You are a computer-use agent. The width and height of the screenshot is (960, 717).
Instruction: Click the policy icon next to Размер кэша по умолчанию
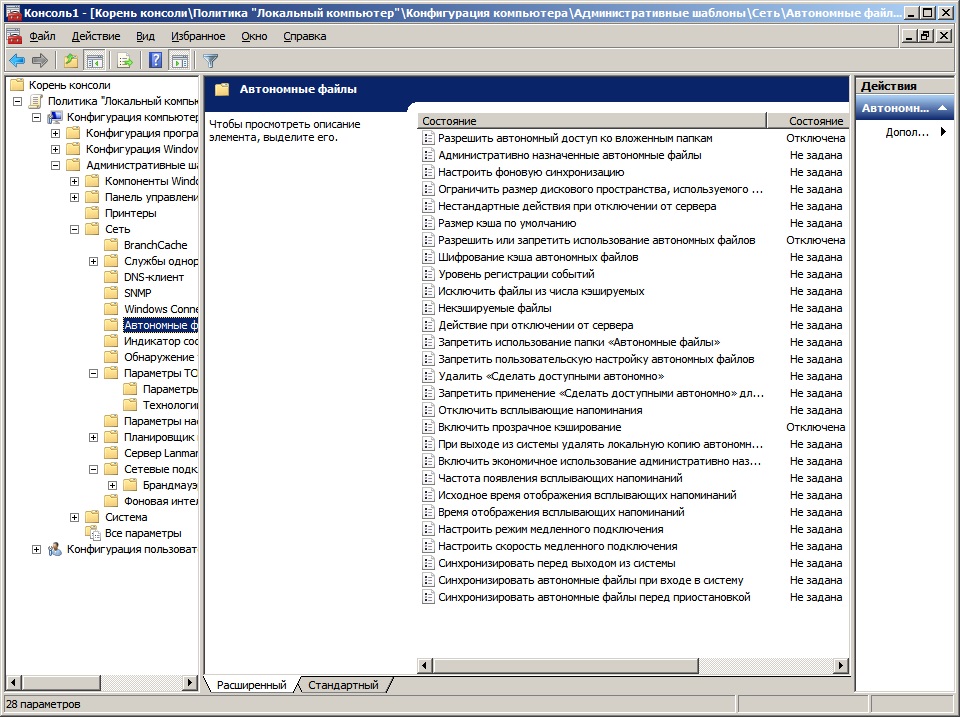(428, 223)
